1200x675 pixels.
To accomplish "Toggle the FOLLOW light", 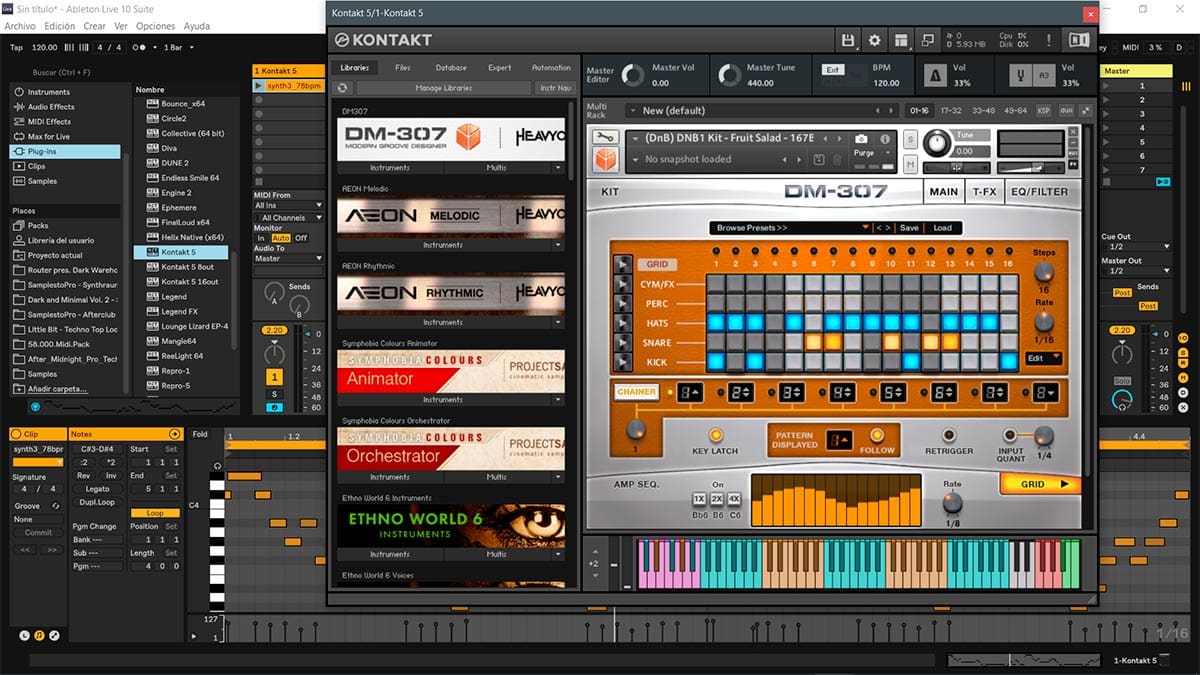I will click(877, 435).
